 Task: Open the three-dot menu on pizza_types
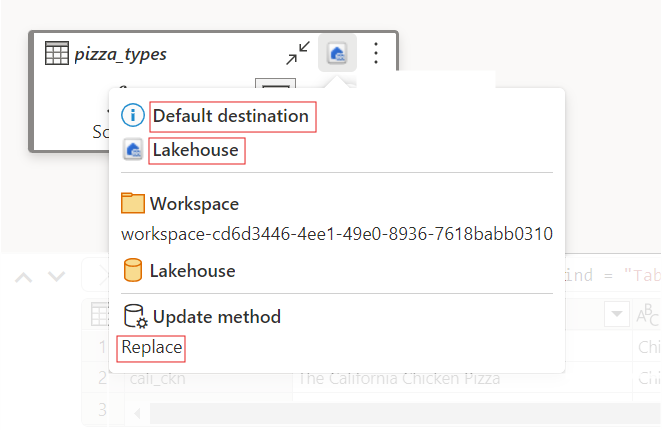376,53
